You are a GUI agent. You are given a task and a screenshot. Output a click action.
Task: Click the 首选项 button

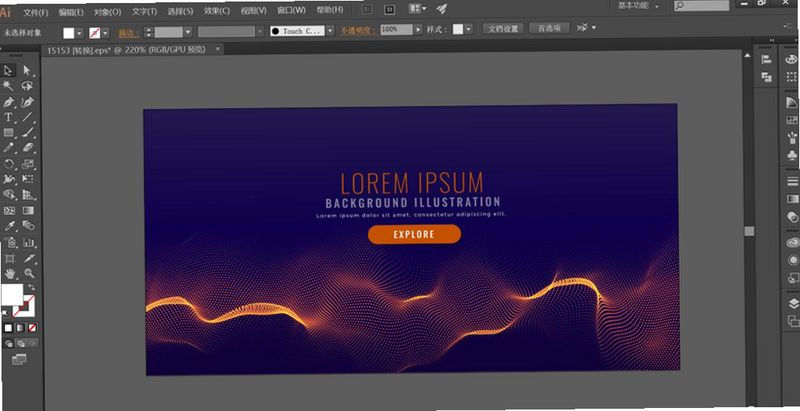click(549, 29)
